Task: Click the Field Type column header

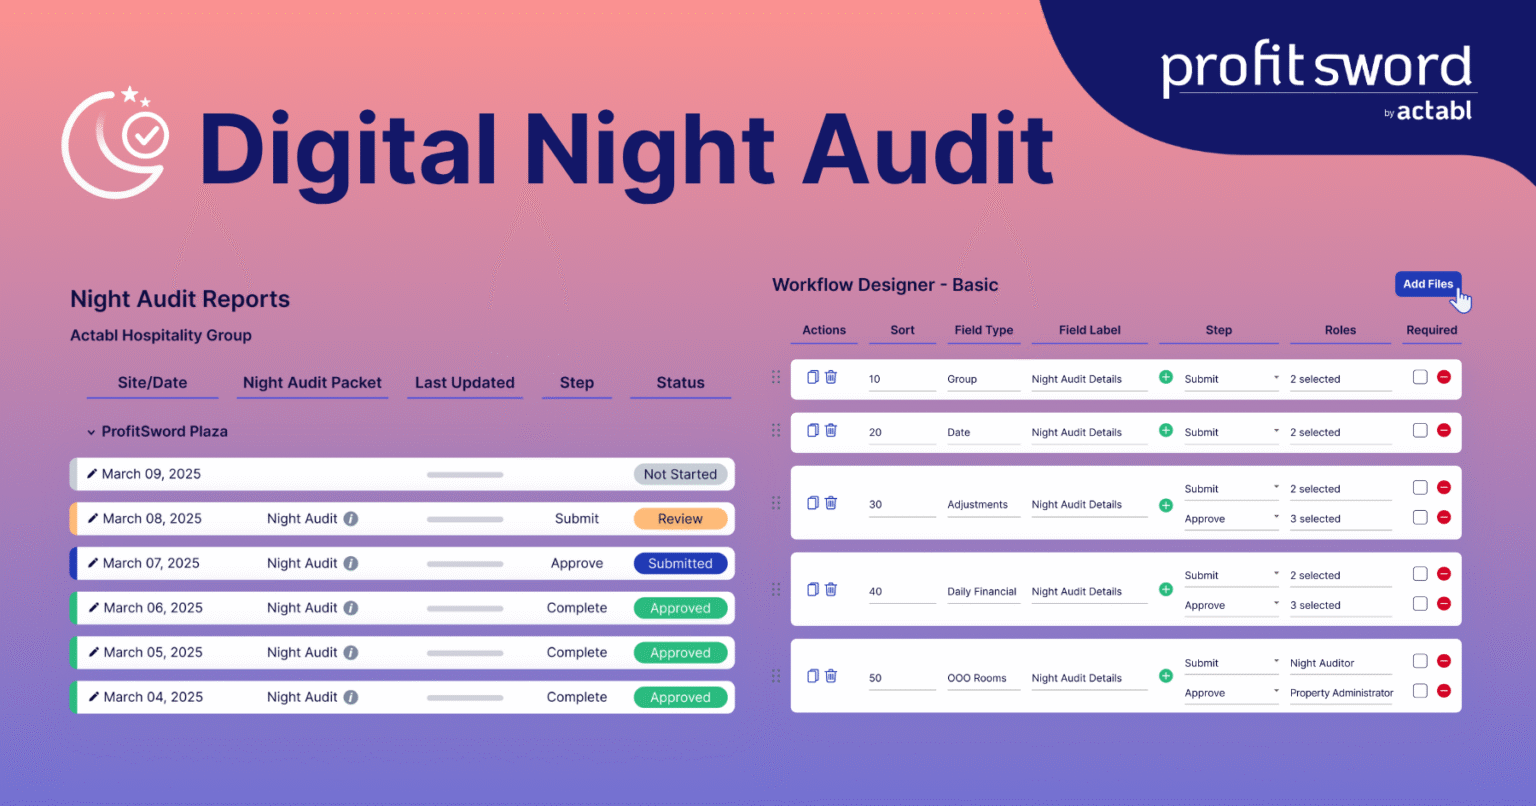Action: pos(983,330)
